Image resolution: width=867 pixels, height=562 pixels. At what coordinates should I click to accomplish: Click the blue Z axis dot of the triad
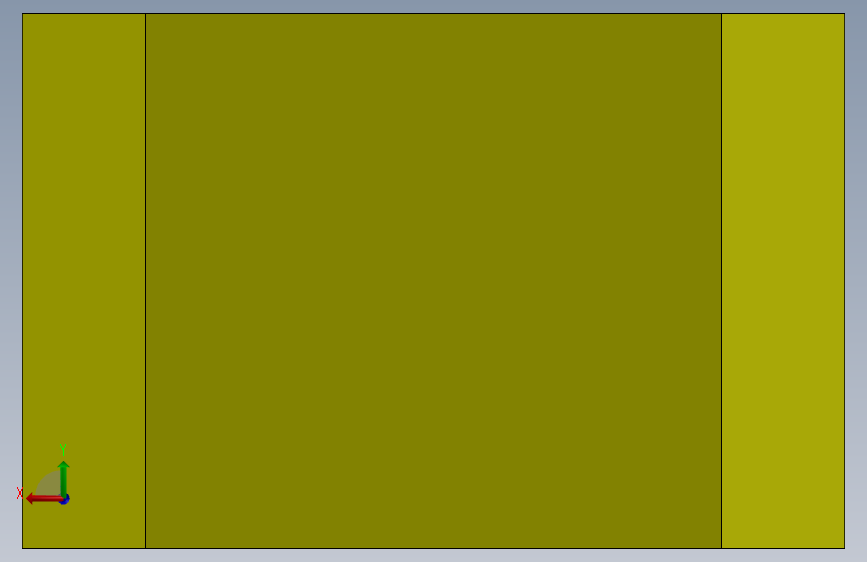(65, 499)
